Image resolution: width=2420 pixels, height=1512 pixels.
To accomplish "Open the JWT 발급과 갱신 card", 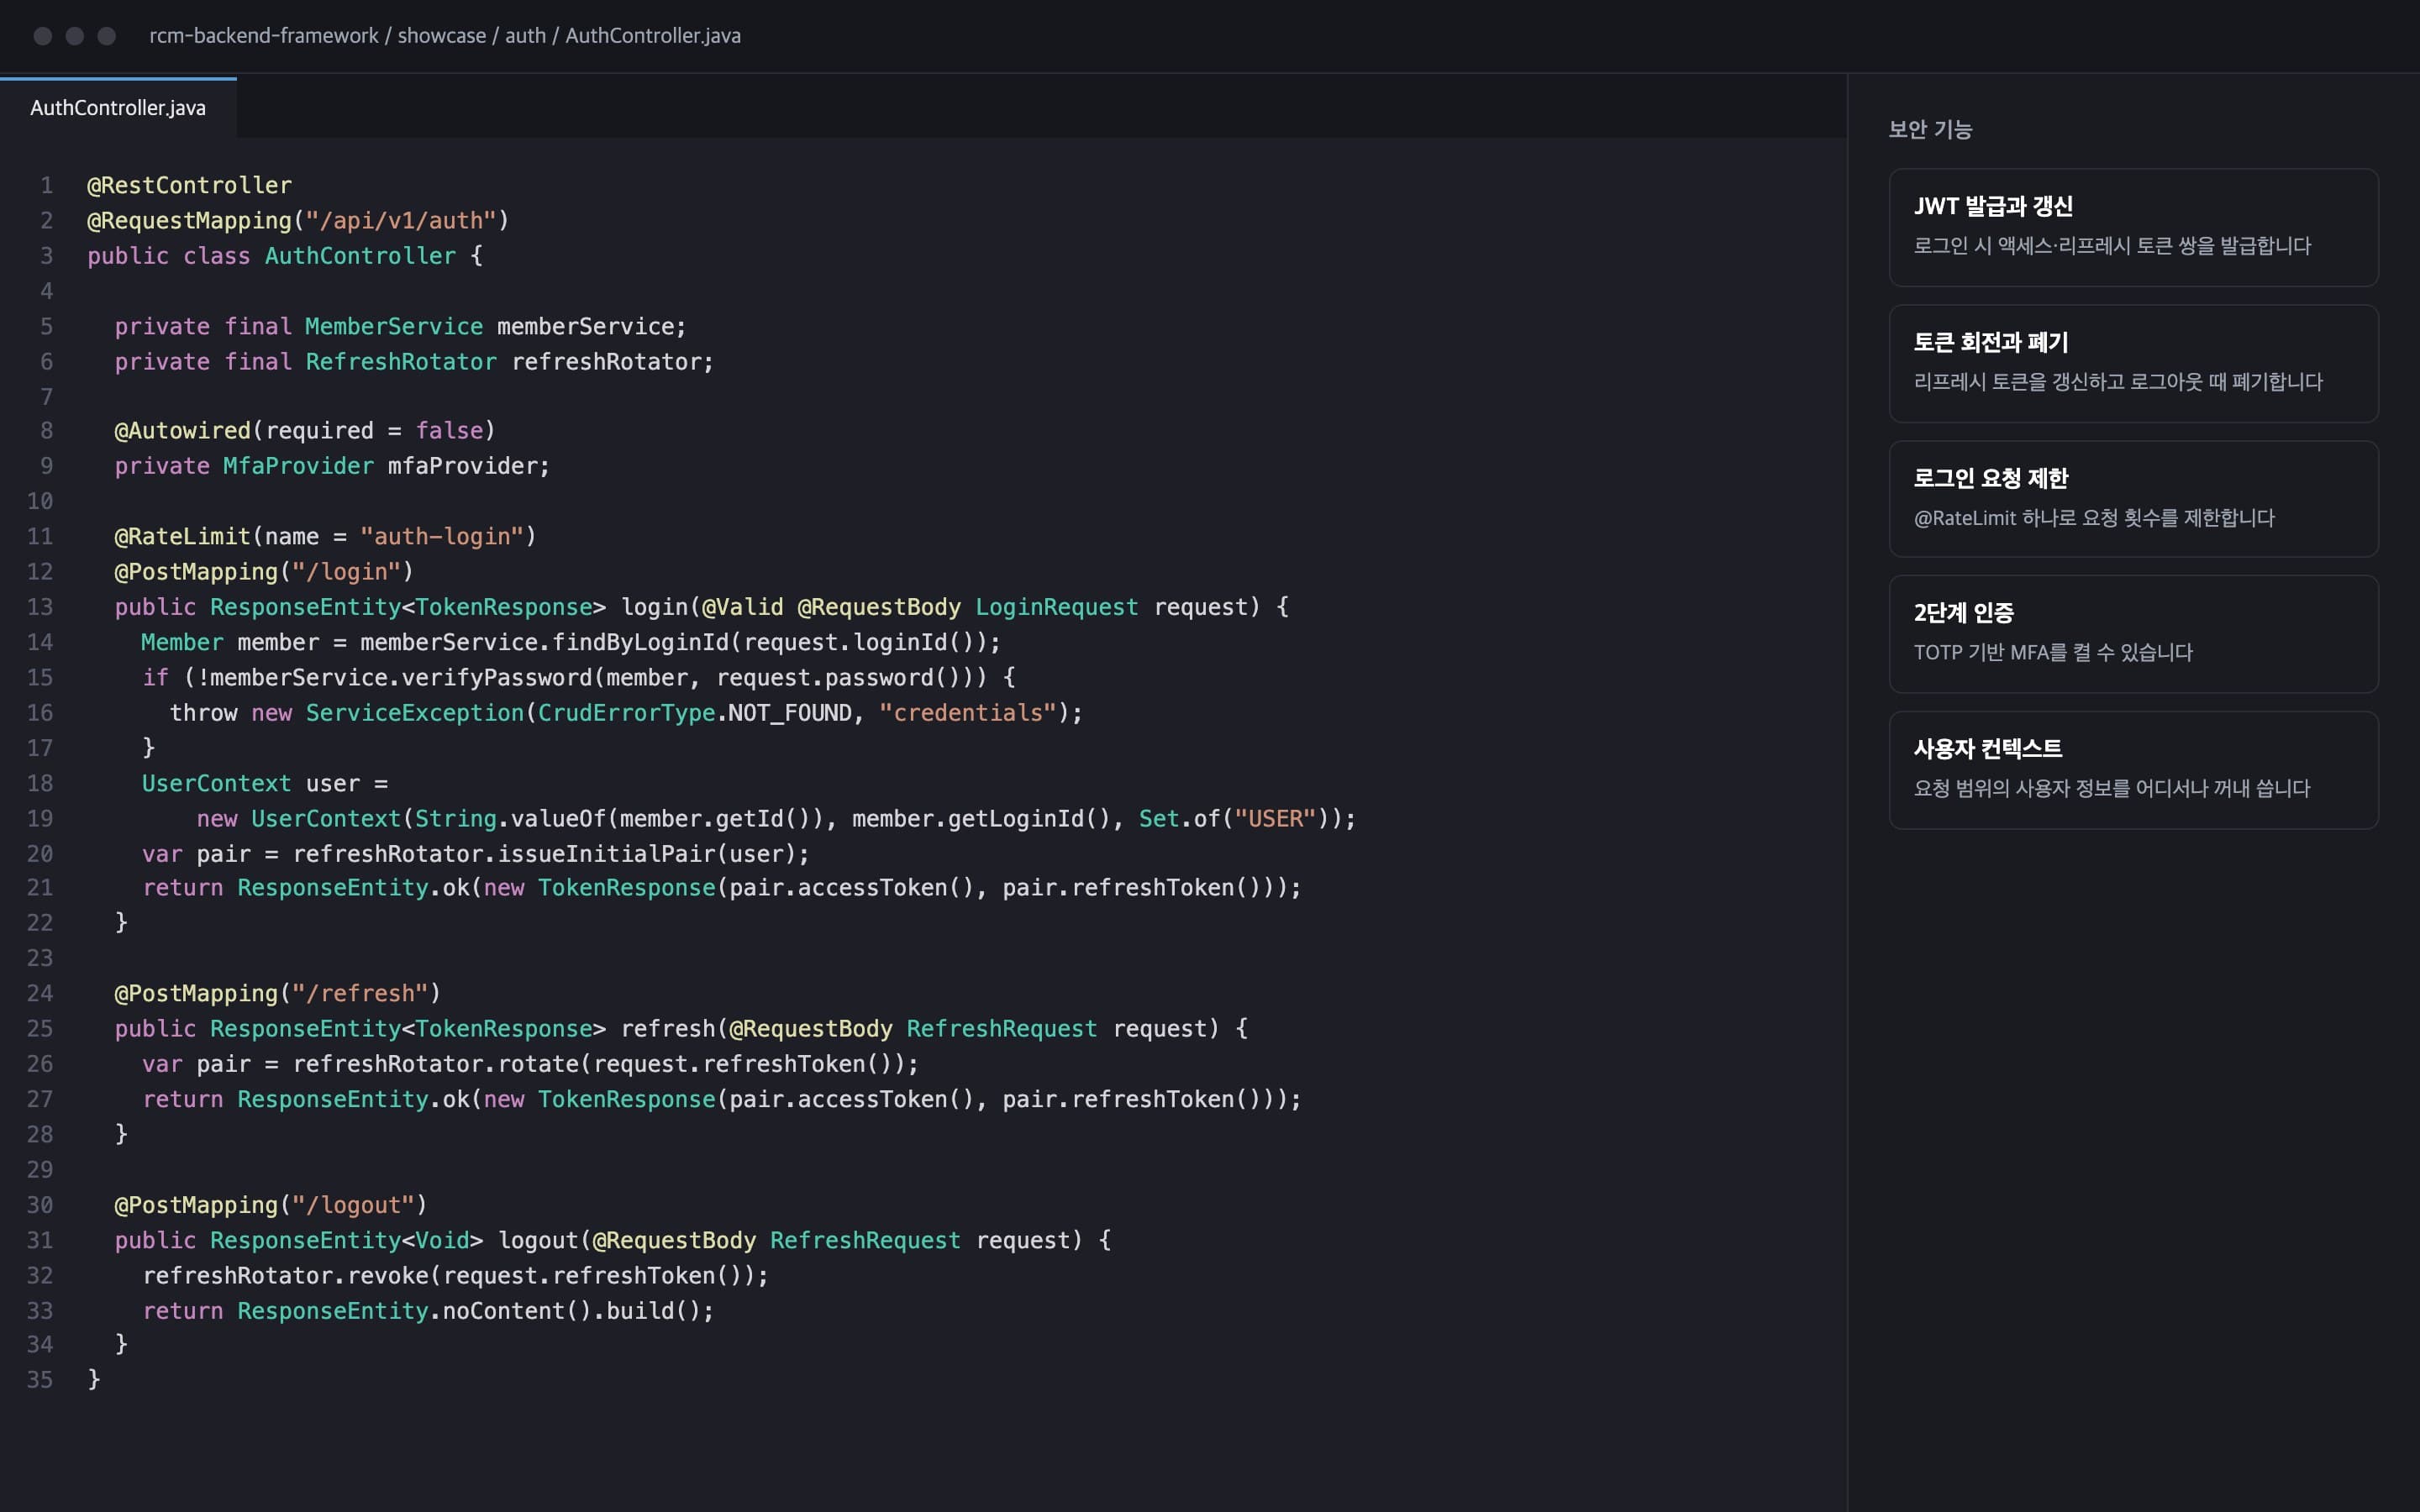I will point(2133,227).
